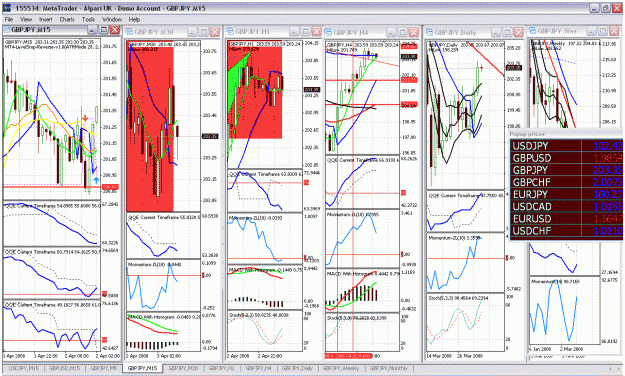
Task: Click the chart icon of GBPJPY,Daily window
Action: (430, 32)
